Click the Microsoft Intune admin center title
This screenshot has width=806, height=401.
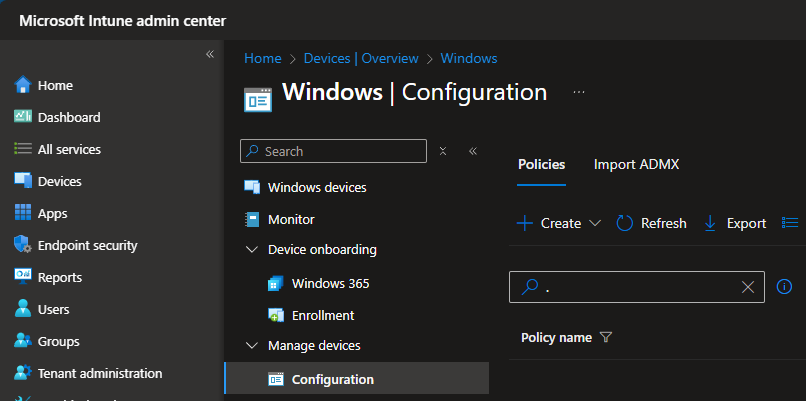click(x=122, y=21)
